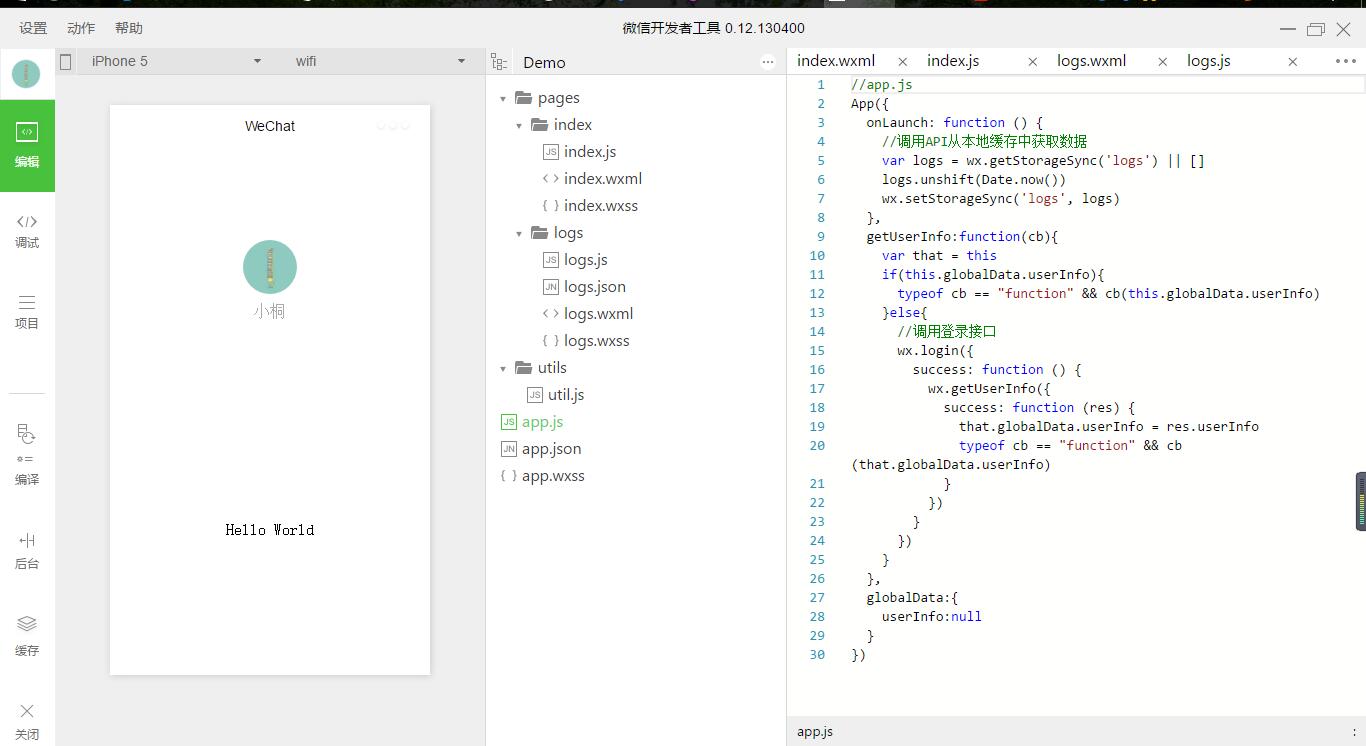Image resolution: width=1366 pixels, height=746 pixels.
Task: Click the WeChat title in simulator
Action: pyautogui.click(x=270, y=126)
